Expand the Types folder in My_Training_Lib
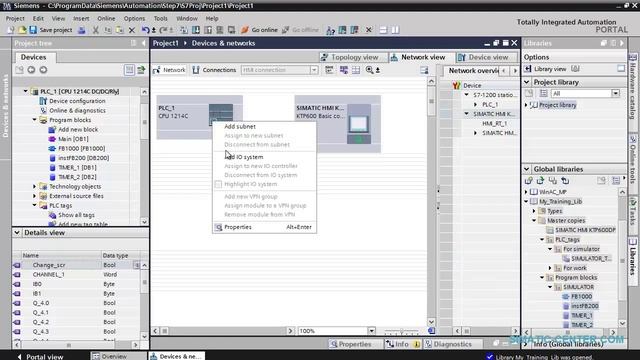Screen dimensions: 640x360 [x=534, y=211]
